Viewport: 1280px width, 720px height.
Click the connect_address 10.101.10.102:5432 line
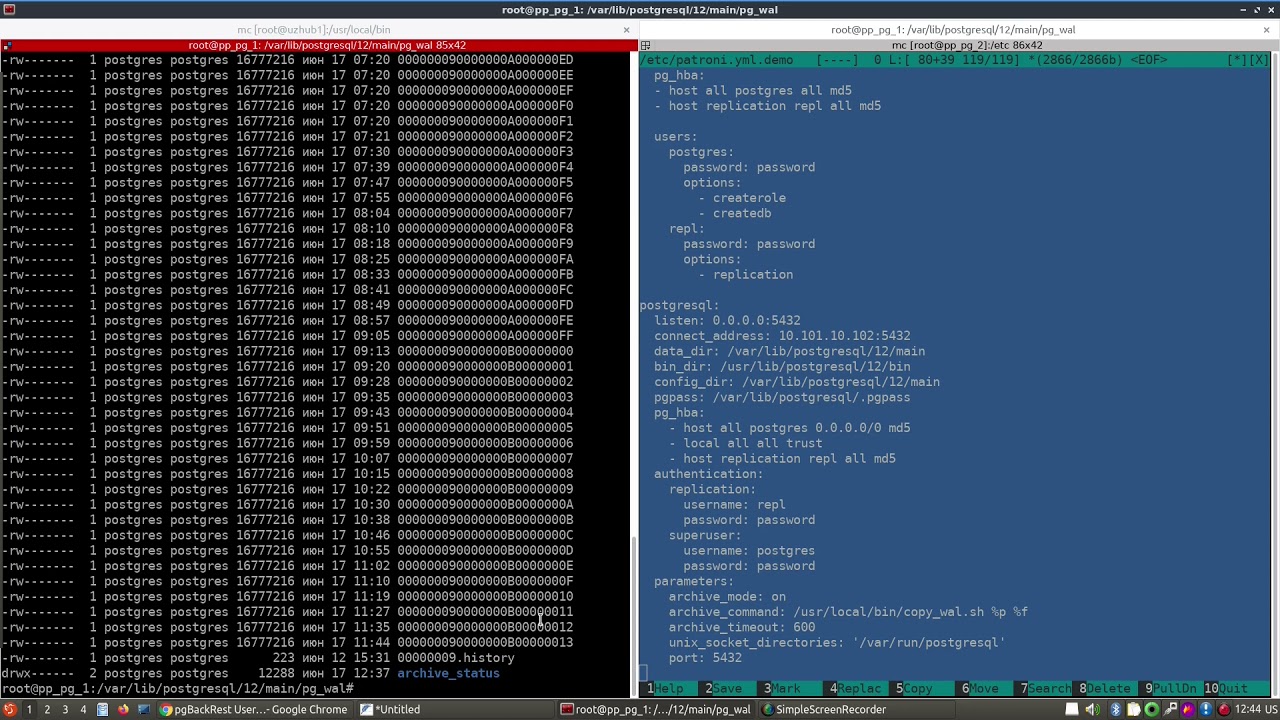(782, 336)
